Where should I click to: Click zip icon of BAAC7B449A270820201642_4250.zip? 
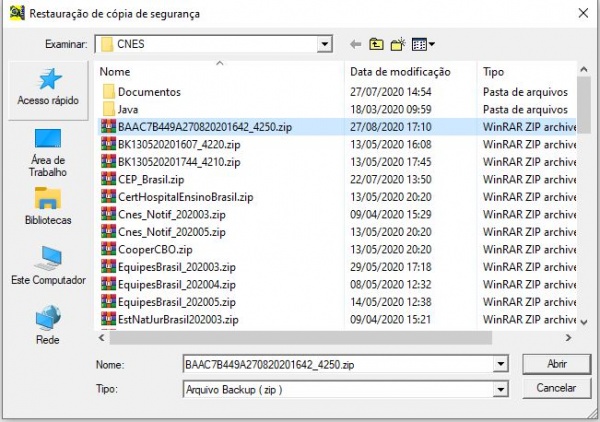[109, 127]
